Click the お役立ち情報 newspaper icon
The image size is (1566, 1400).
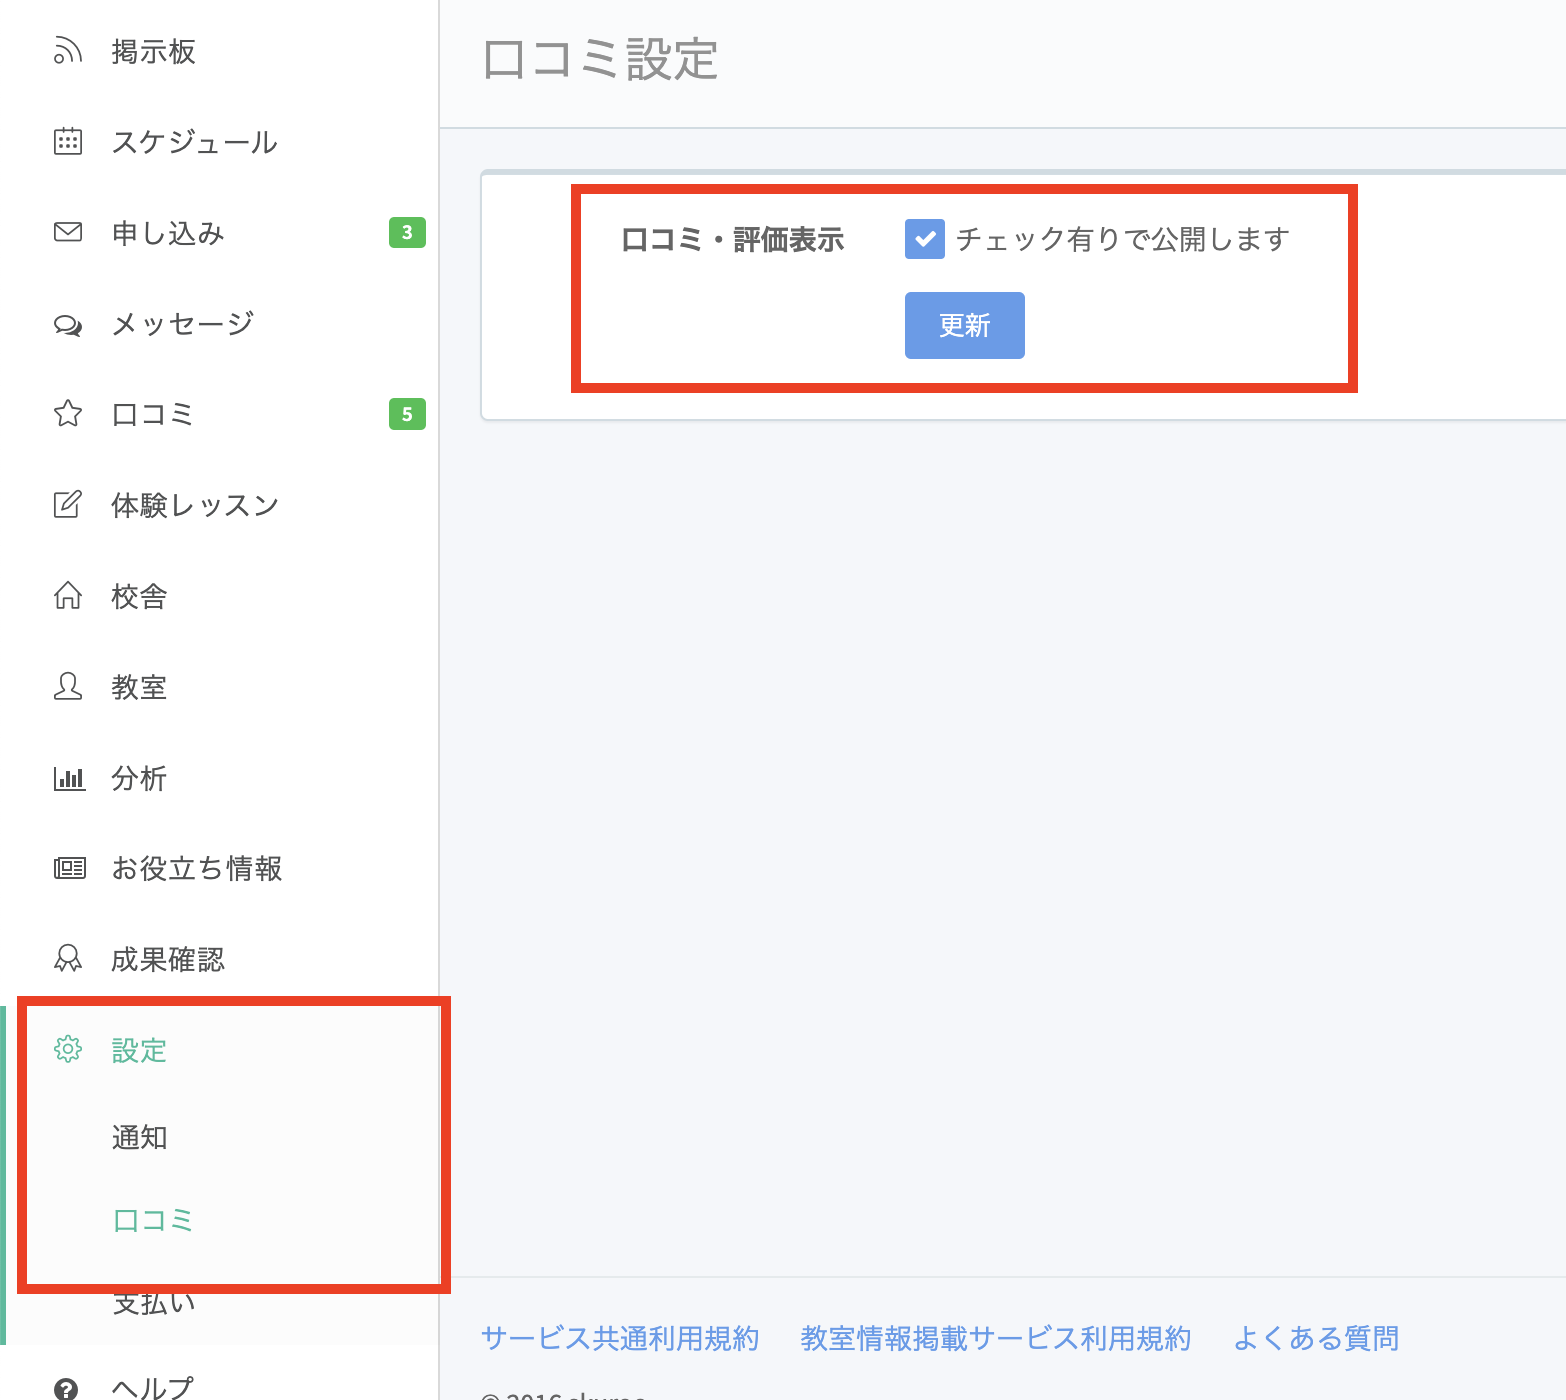69,868
